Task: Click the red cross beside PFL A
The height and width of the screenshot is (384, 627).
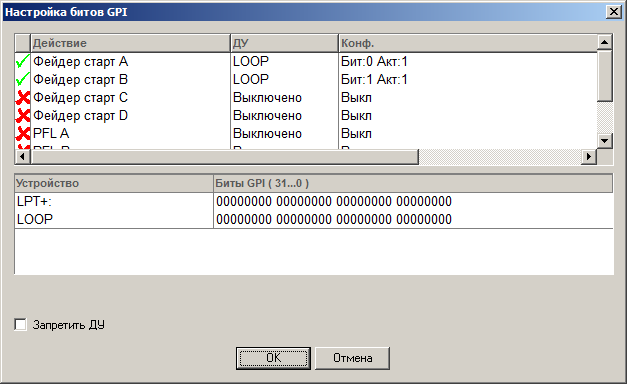Action: [23, 134]
